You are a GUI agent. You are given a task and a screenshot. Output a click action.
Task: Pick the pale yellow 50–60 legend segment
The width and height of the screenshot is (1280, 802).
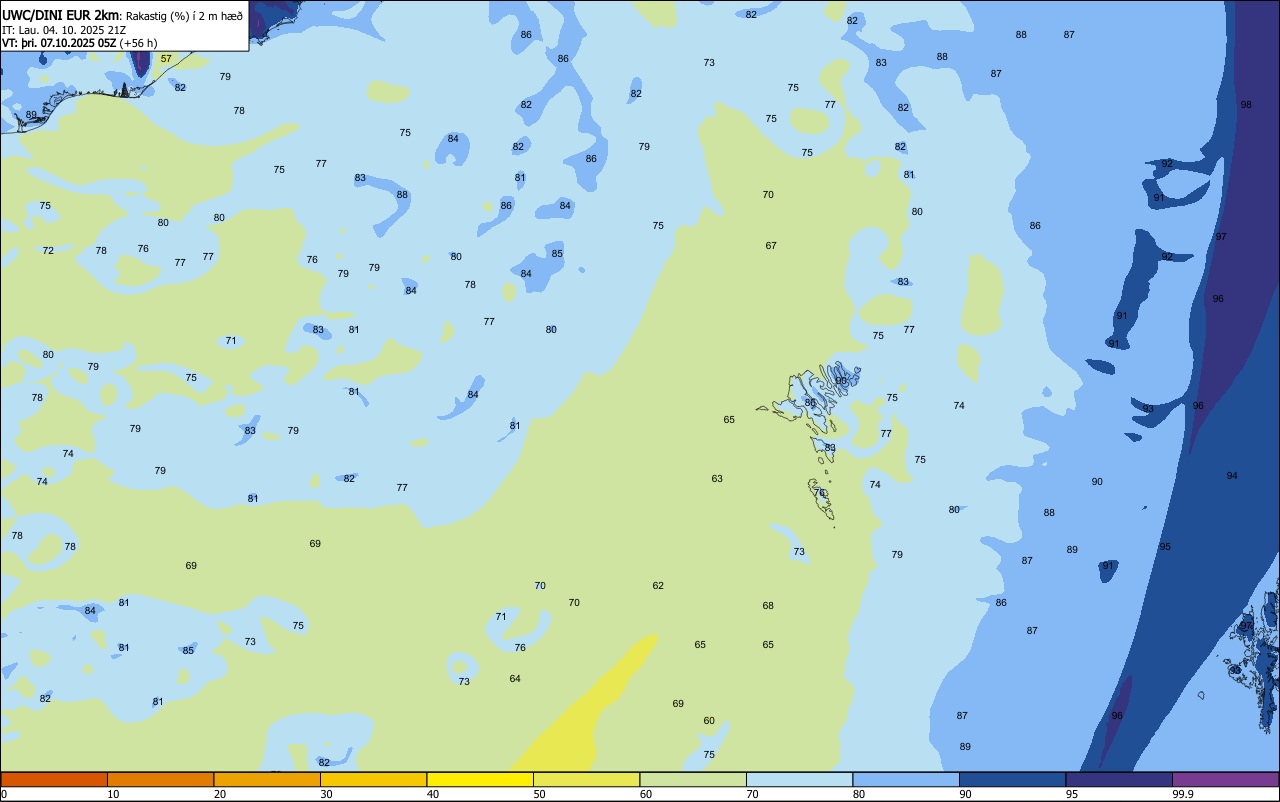coord(586,779)
